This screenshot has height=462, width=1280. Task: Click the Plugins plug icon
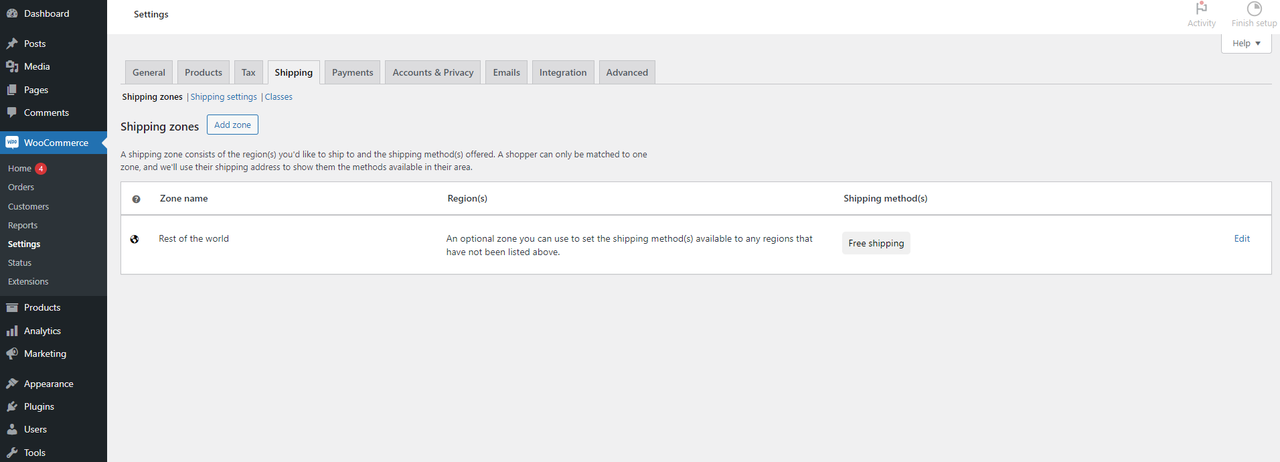pyautogui.click(x=12, y=407)
